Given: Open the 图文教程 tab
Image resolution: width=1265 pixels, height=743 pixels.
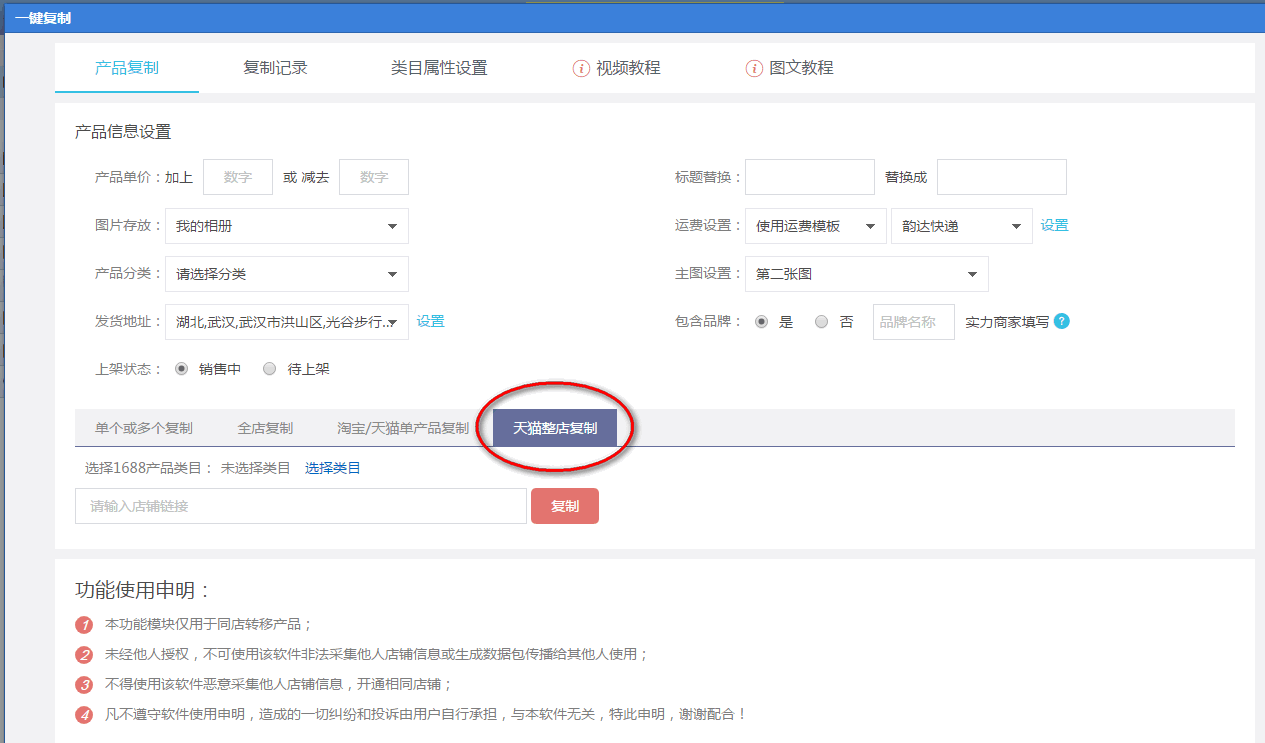Looking at the screenshot, I should point(802,68).
